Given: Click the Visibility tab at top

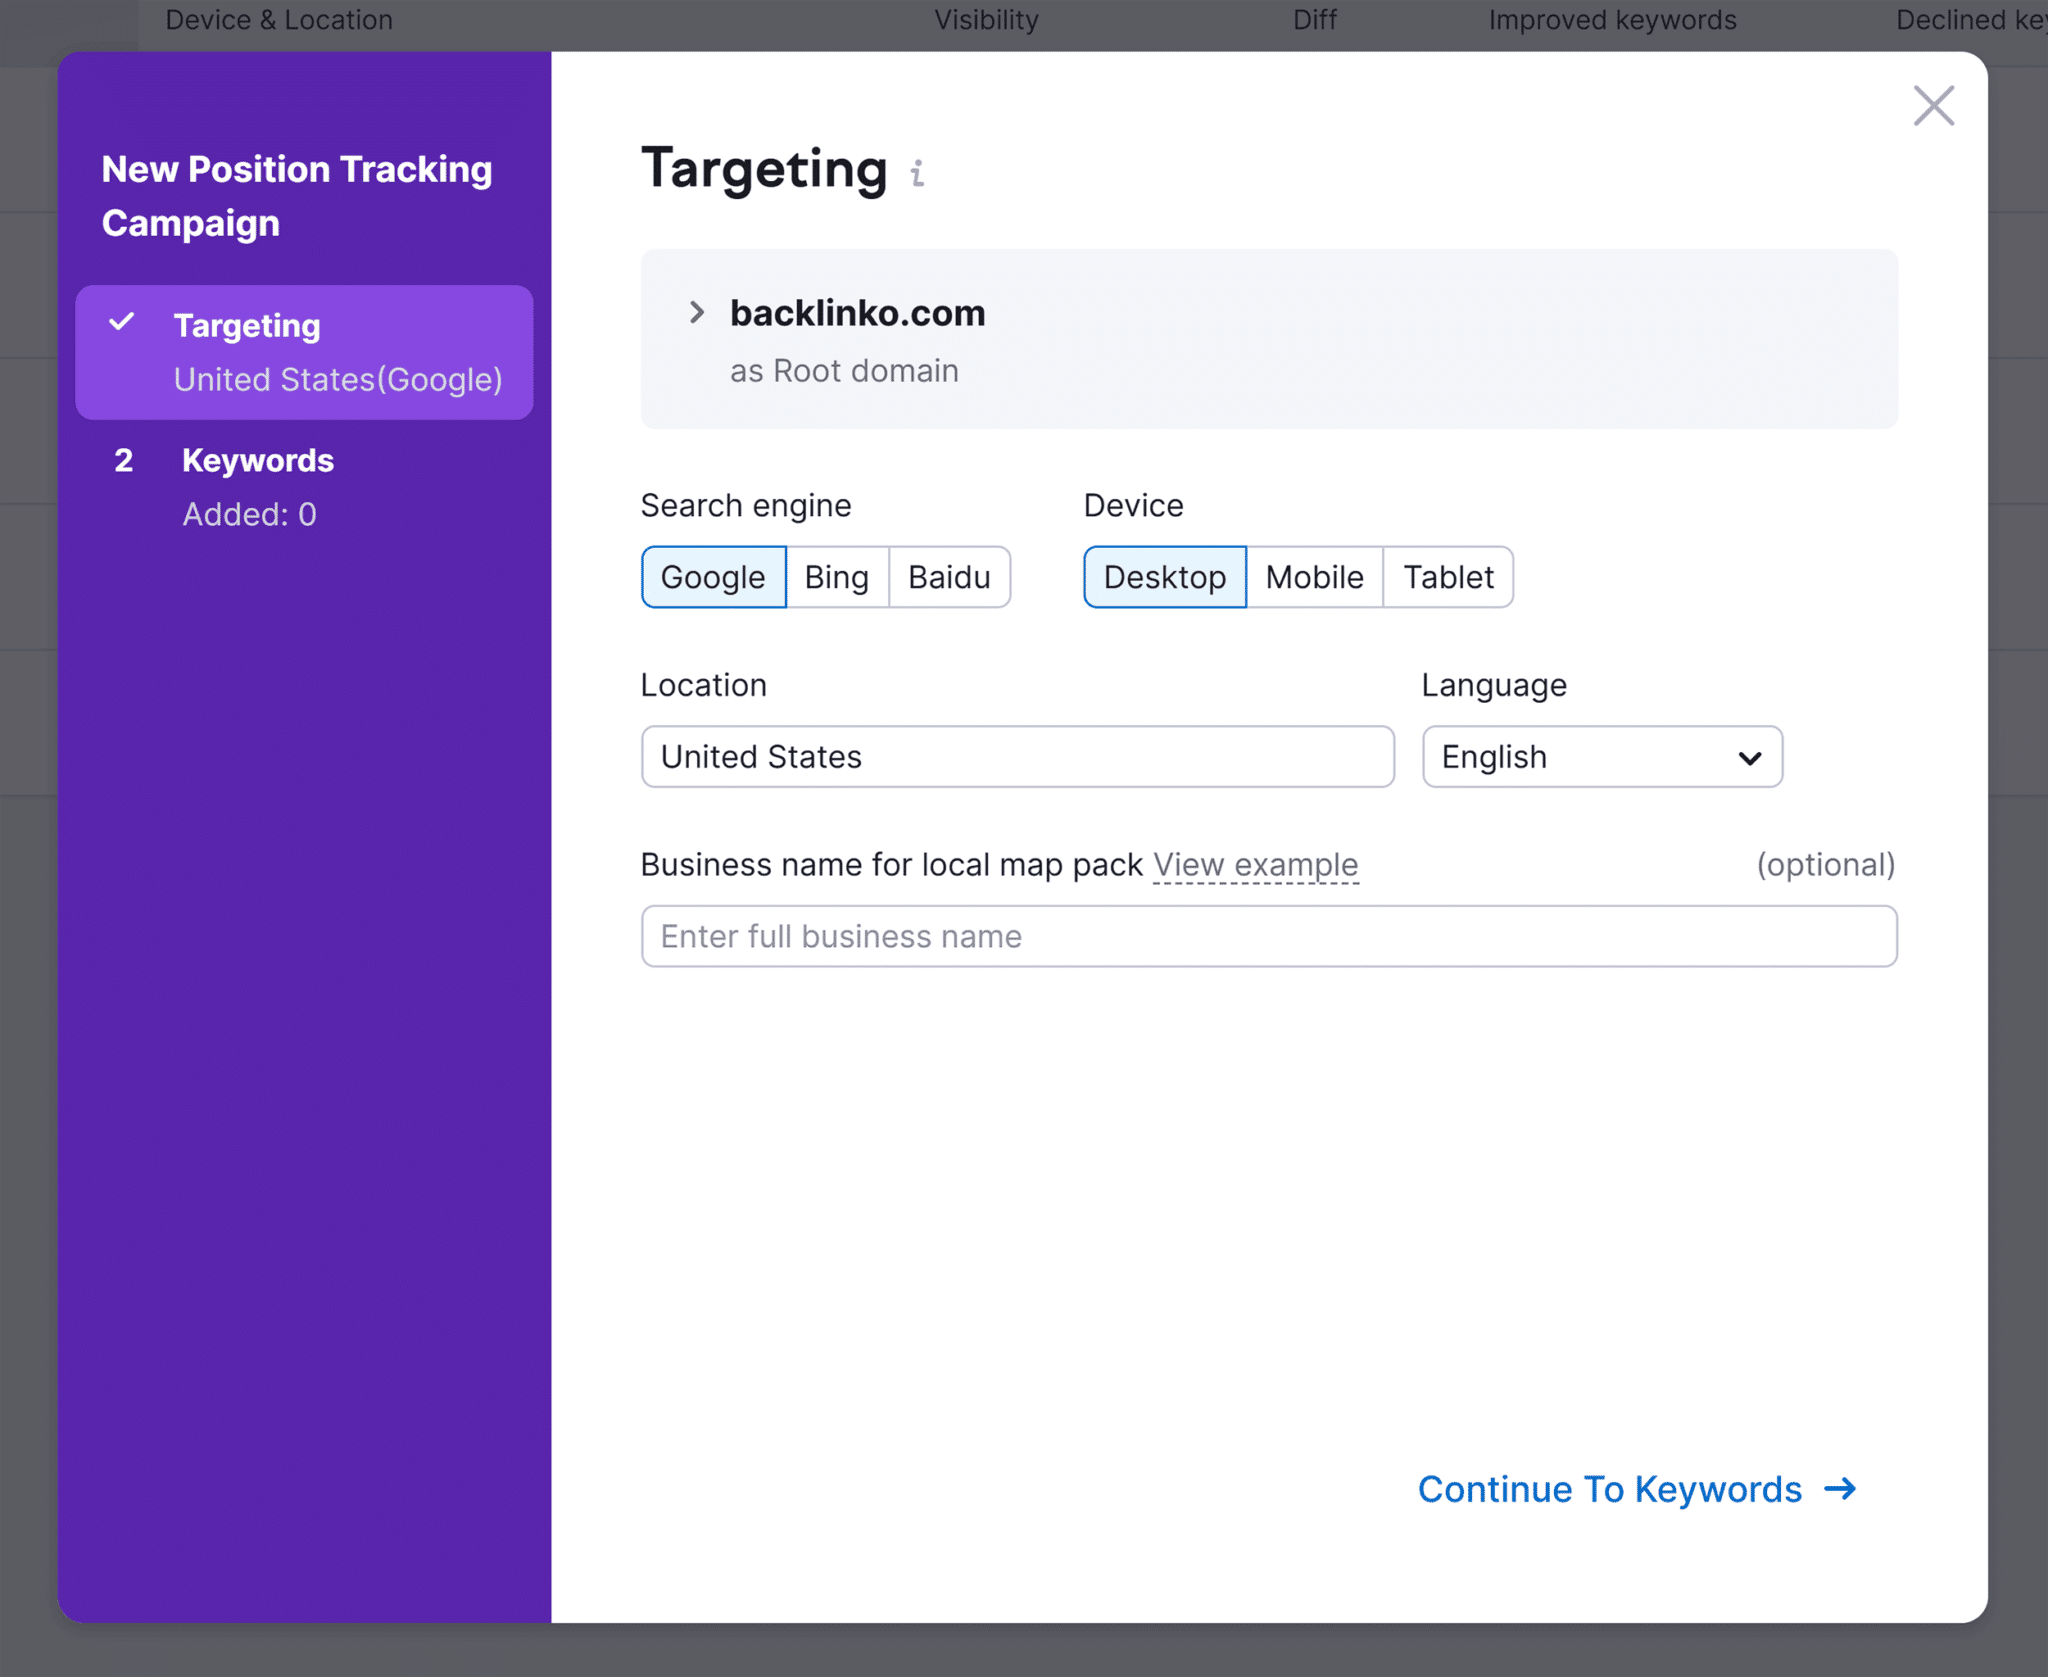Looking at the screenshot, I should pyautogui.click(x=987, y=20).
